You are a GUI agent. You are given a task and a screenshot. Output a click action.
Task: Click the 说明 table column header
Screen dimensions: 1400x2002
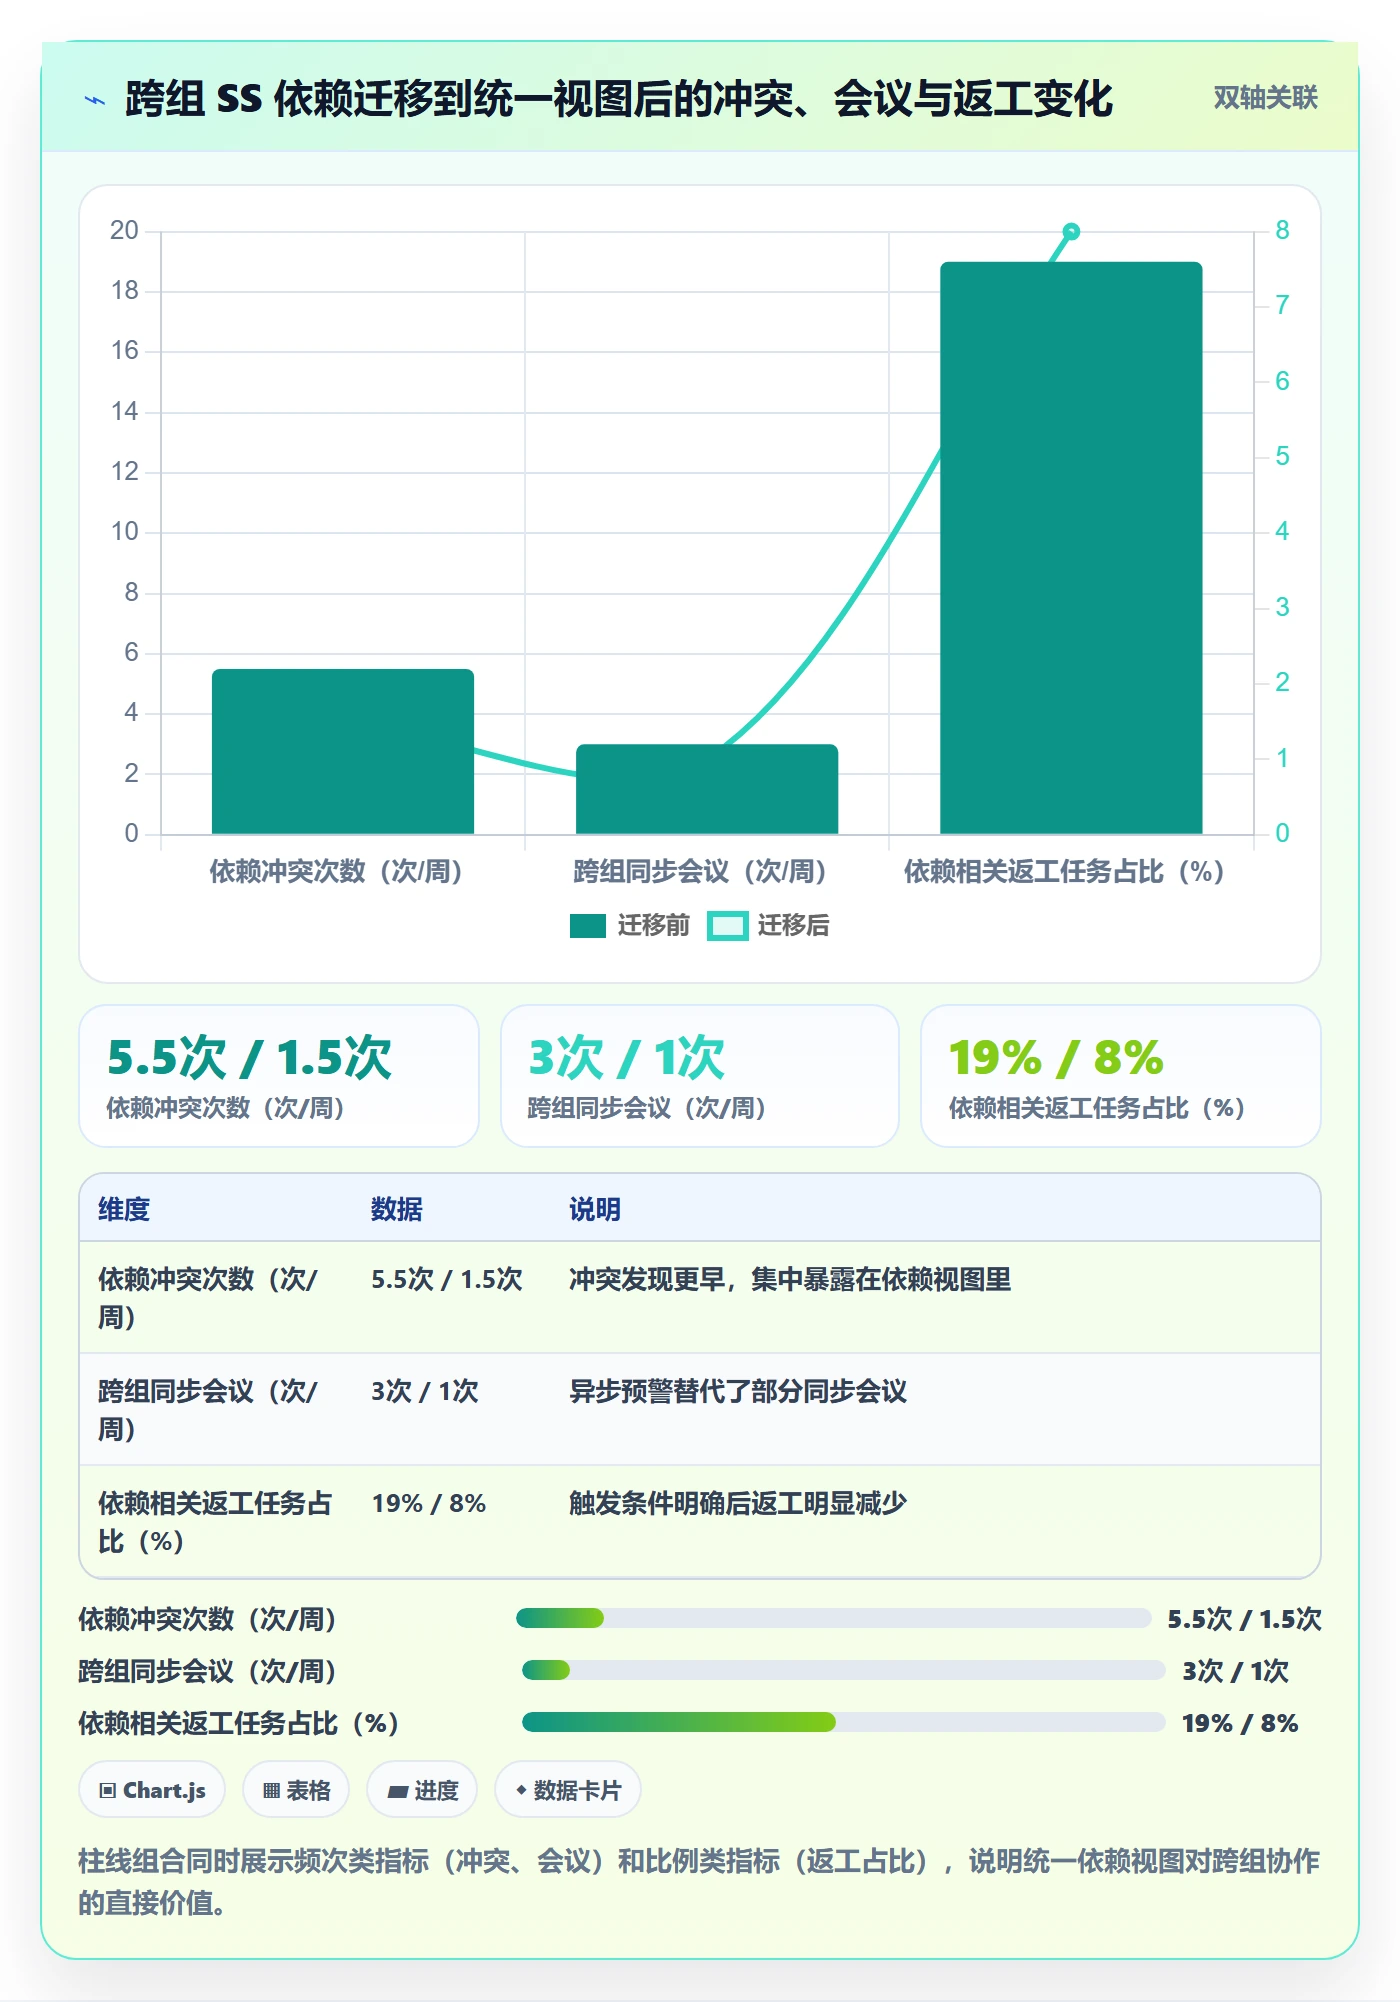click(x=595, y=1209)
